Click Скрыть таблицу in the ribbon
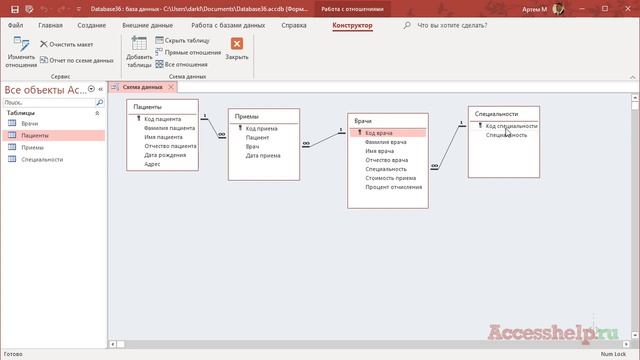This screenshot has height=360, width=640. tap(182, 40)
